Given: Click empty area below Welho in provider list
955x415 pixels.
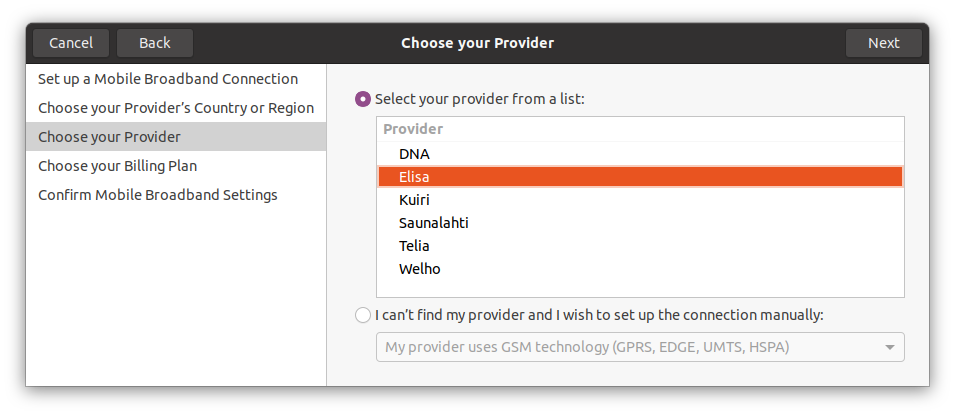Looking at the screenshot, I should tap(640, 288).
